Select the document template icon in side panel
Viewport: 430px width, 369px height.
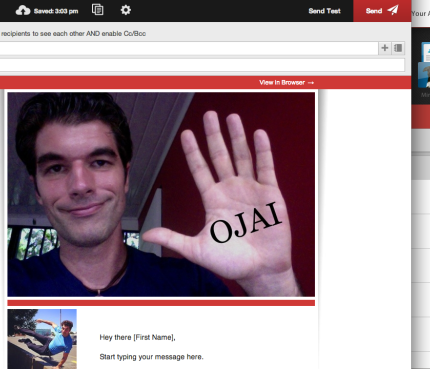click(x=425, y=52)
